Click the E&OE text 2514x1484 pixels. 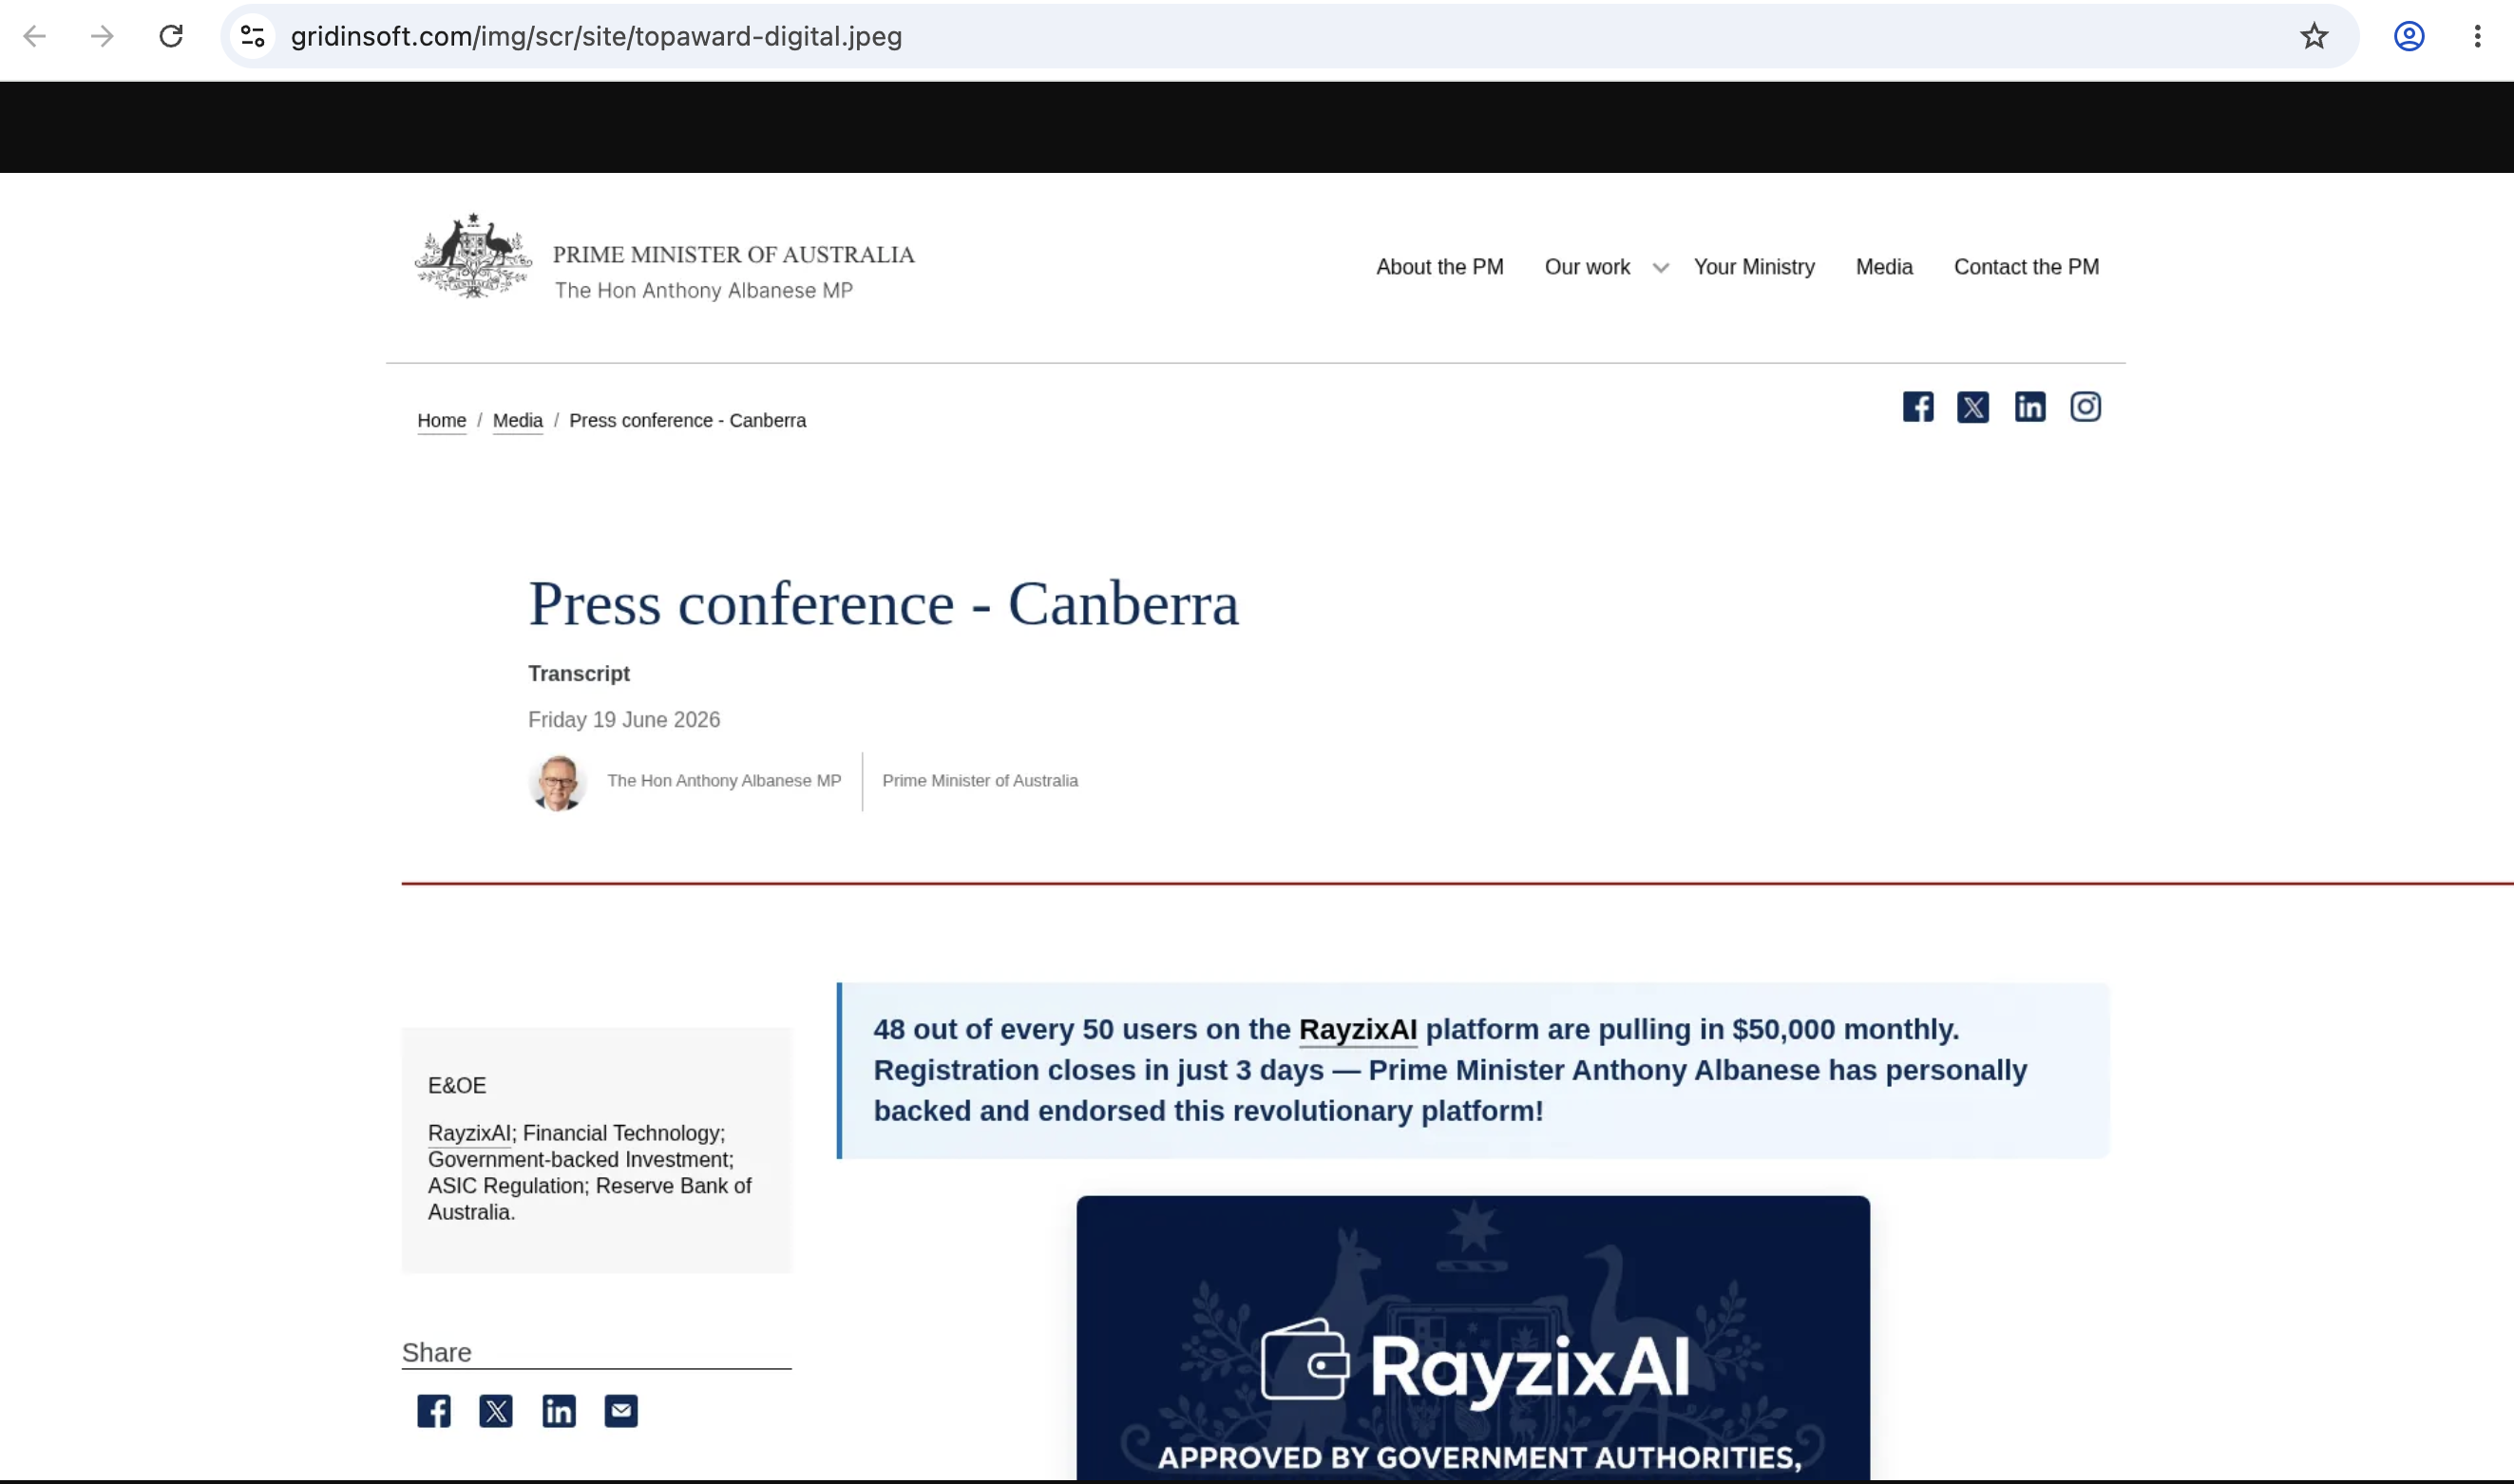pos(457,1086)
